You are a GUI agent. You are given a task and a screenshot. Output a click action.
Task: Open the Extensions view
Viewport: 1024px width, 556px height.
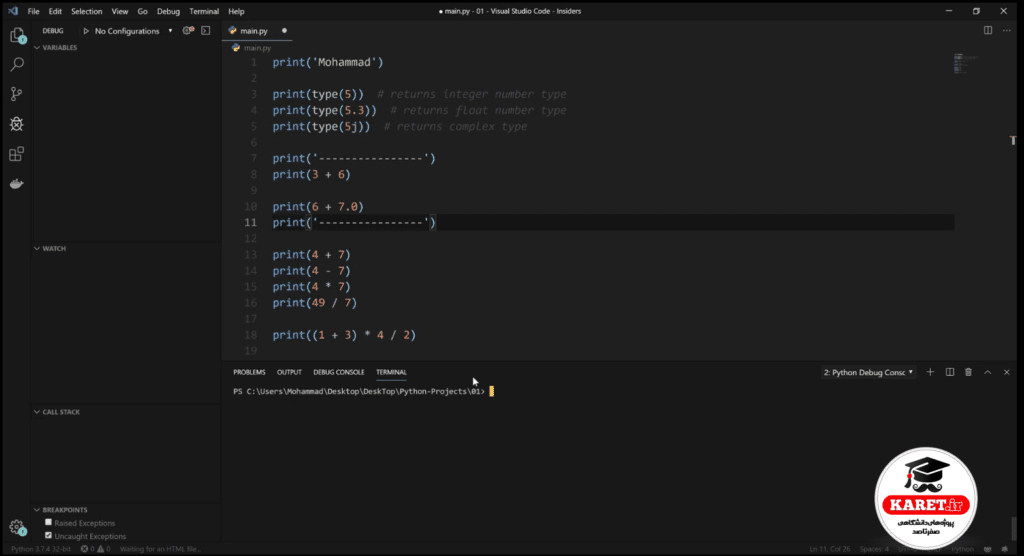tap(17, 154)
